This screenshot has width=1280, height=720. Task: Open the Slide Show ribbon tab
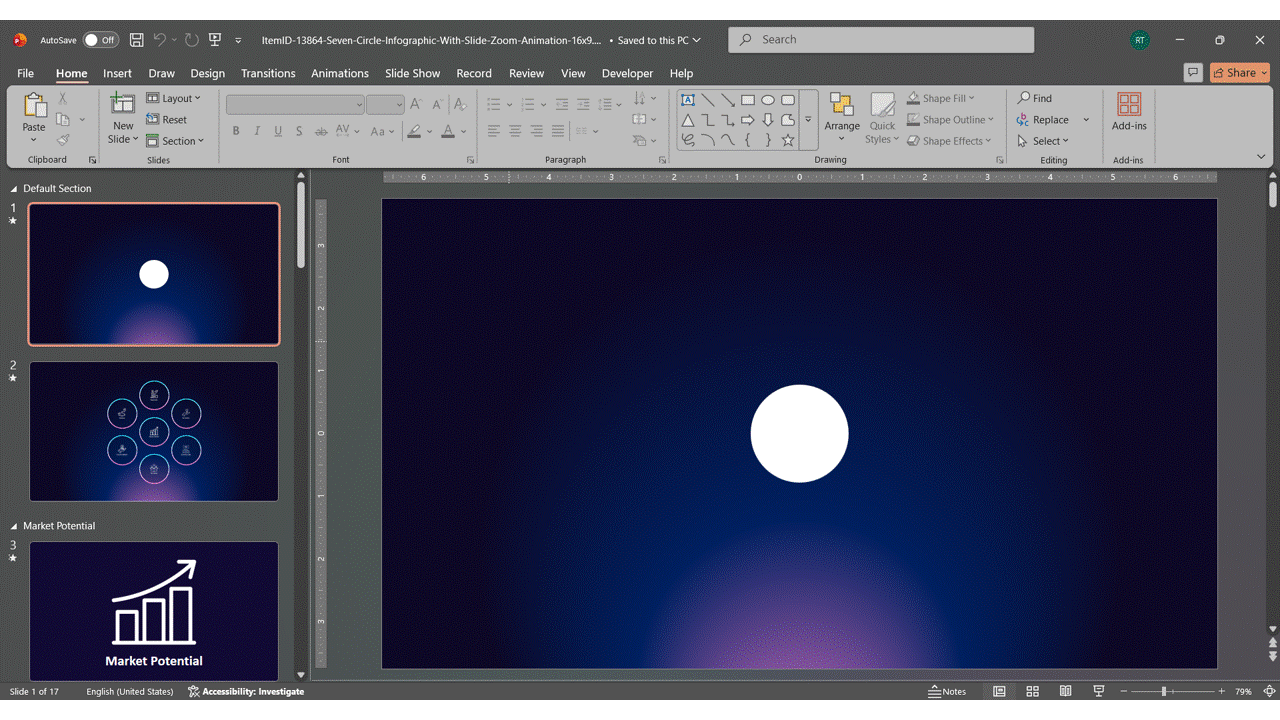click(x=412, y=73)
